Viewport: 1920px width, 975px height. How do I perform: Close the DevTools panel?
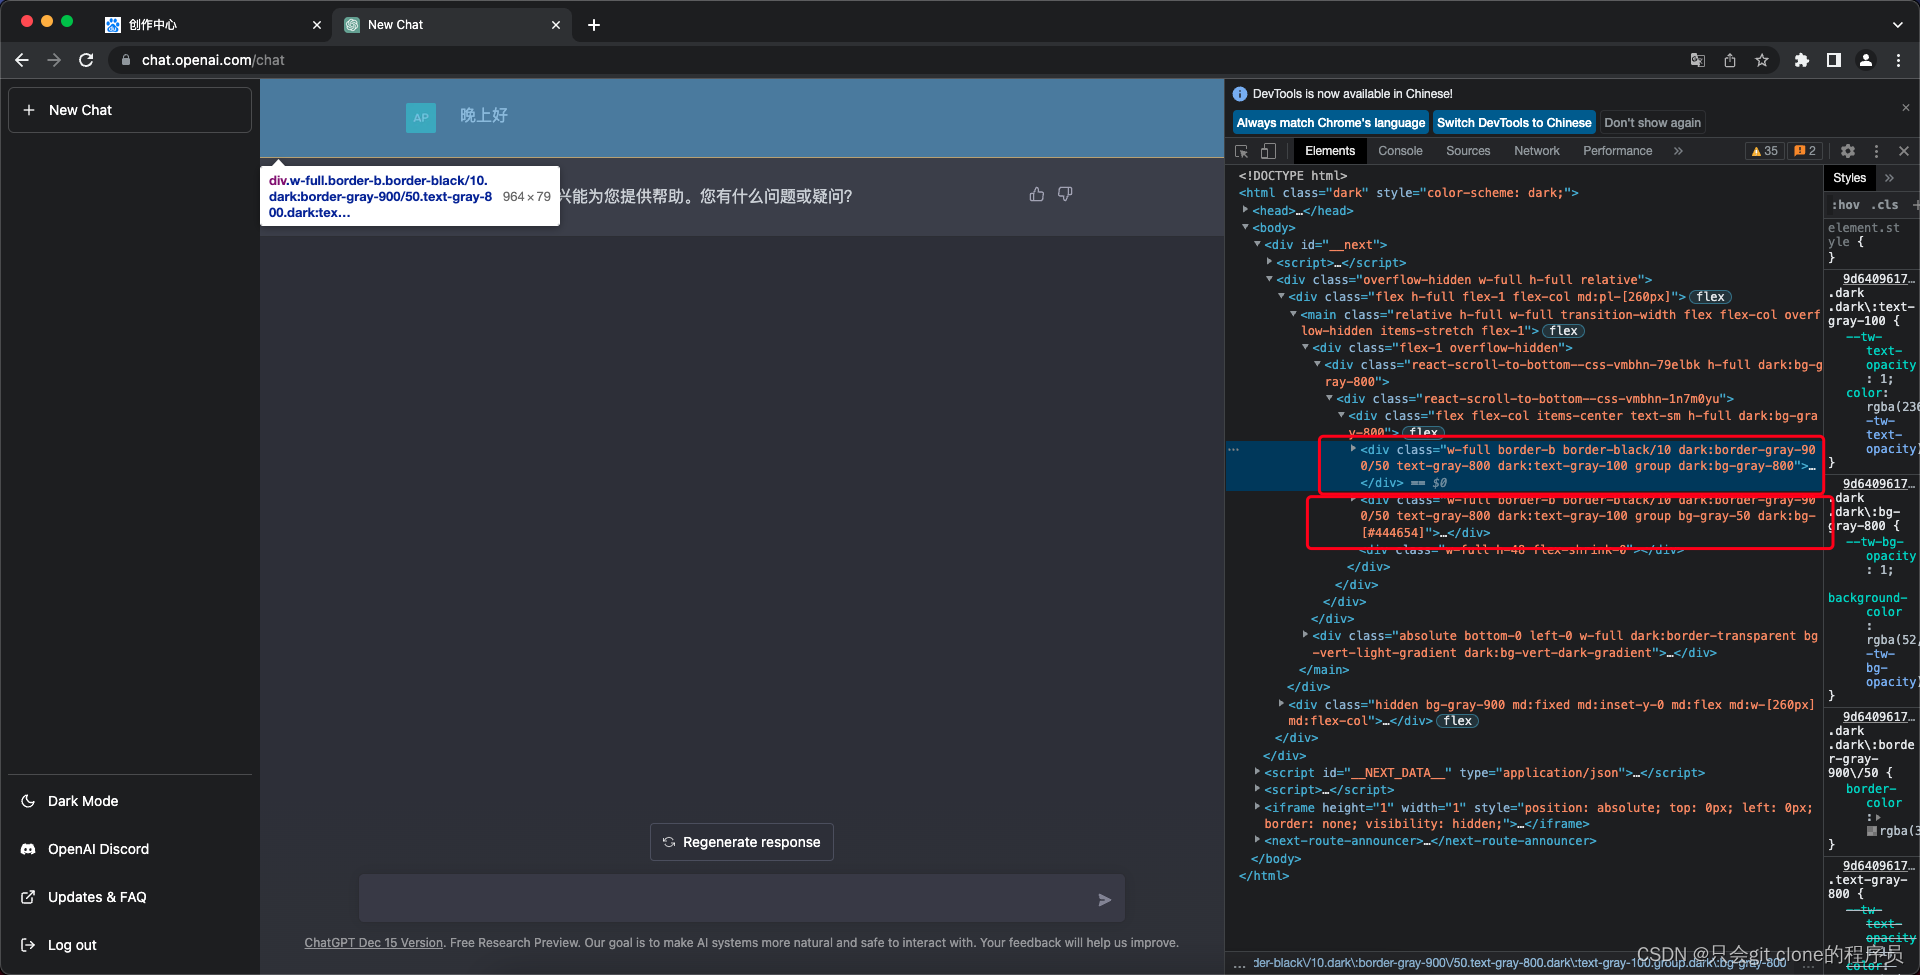[1904, 151]
